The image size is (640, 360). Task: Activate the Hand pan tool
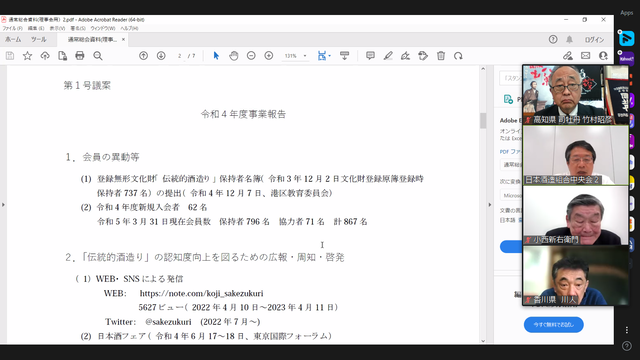(233, 56)
